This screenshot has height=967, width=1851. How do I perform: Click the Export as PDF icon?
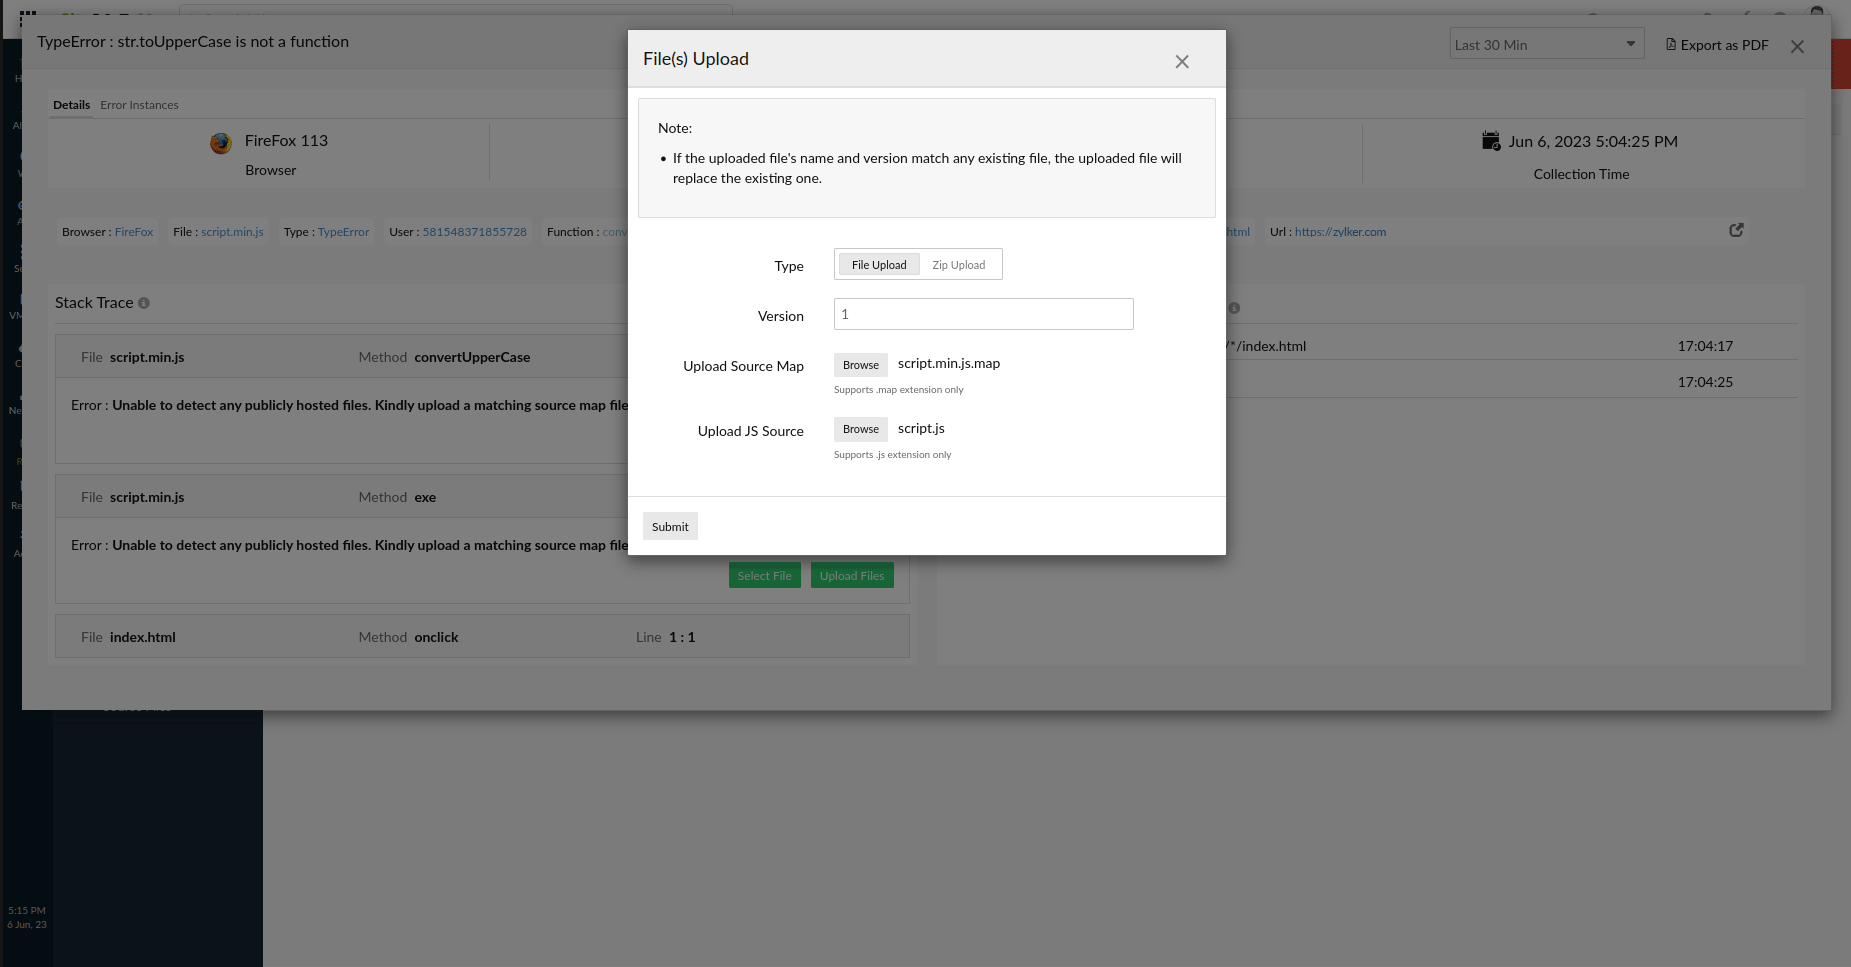tap(1670, 45)
